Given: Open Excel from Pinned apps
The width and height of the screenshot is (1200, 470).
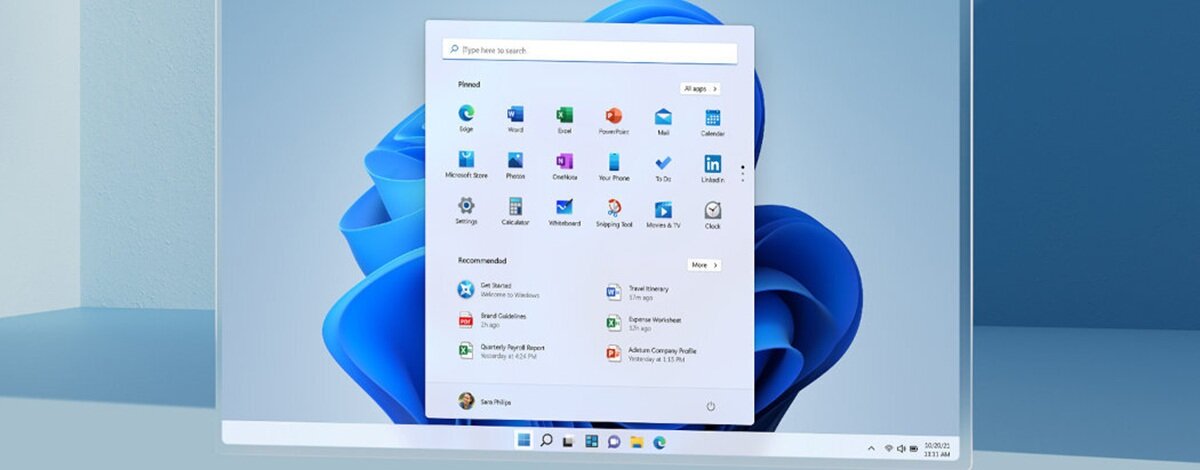Looking at the screenshot, I should 564,119.
